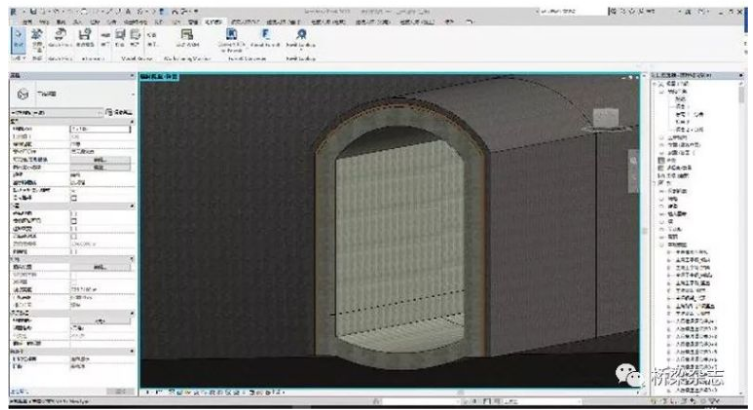Click the second Edit button in Properties
This screenshot has width=753, height=410.
(100, 167)
